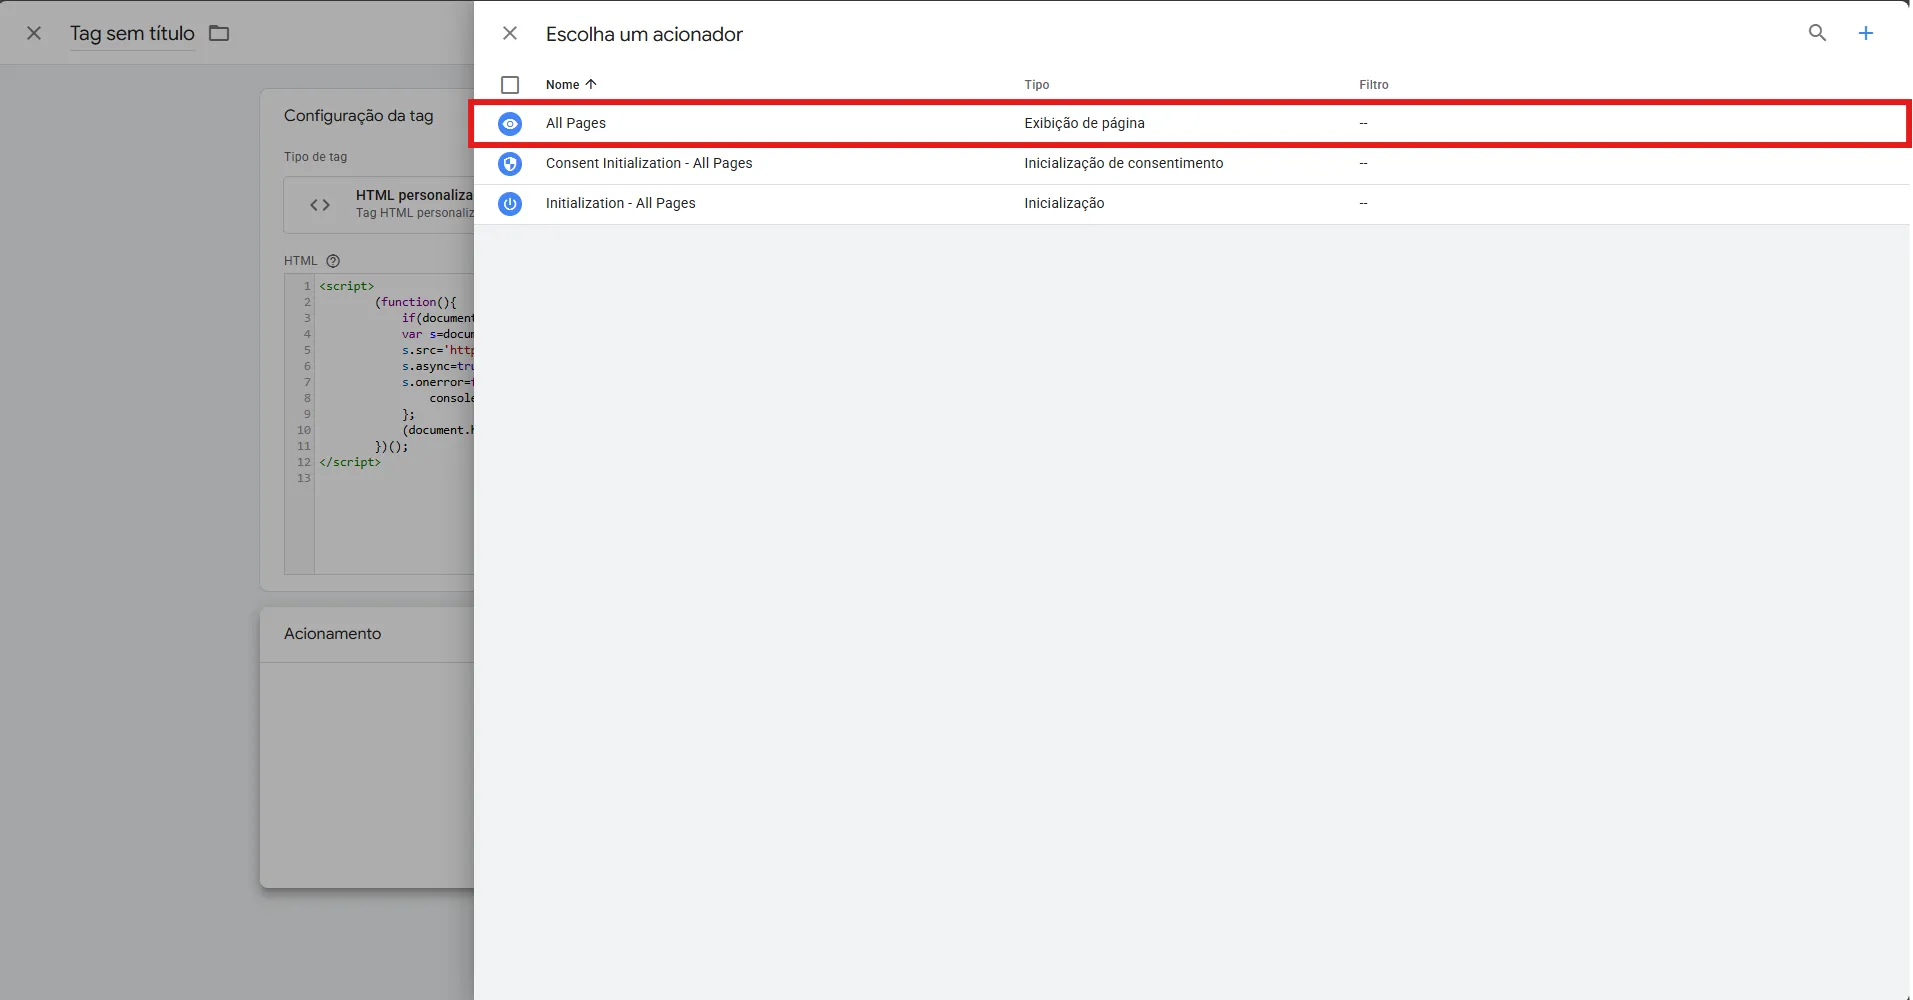Tick the select-all checkbox beside Nome
Screen dimensions: 1913x1000
point(510,85)
